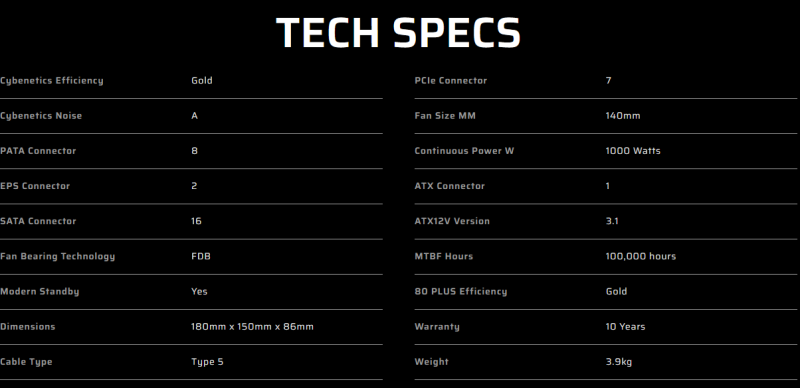Select the Cybenetics Efficiency label
This screenshot has width=800, height=388.
click(52, 81)
